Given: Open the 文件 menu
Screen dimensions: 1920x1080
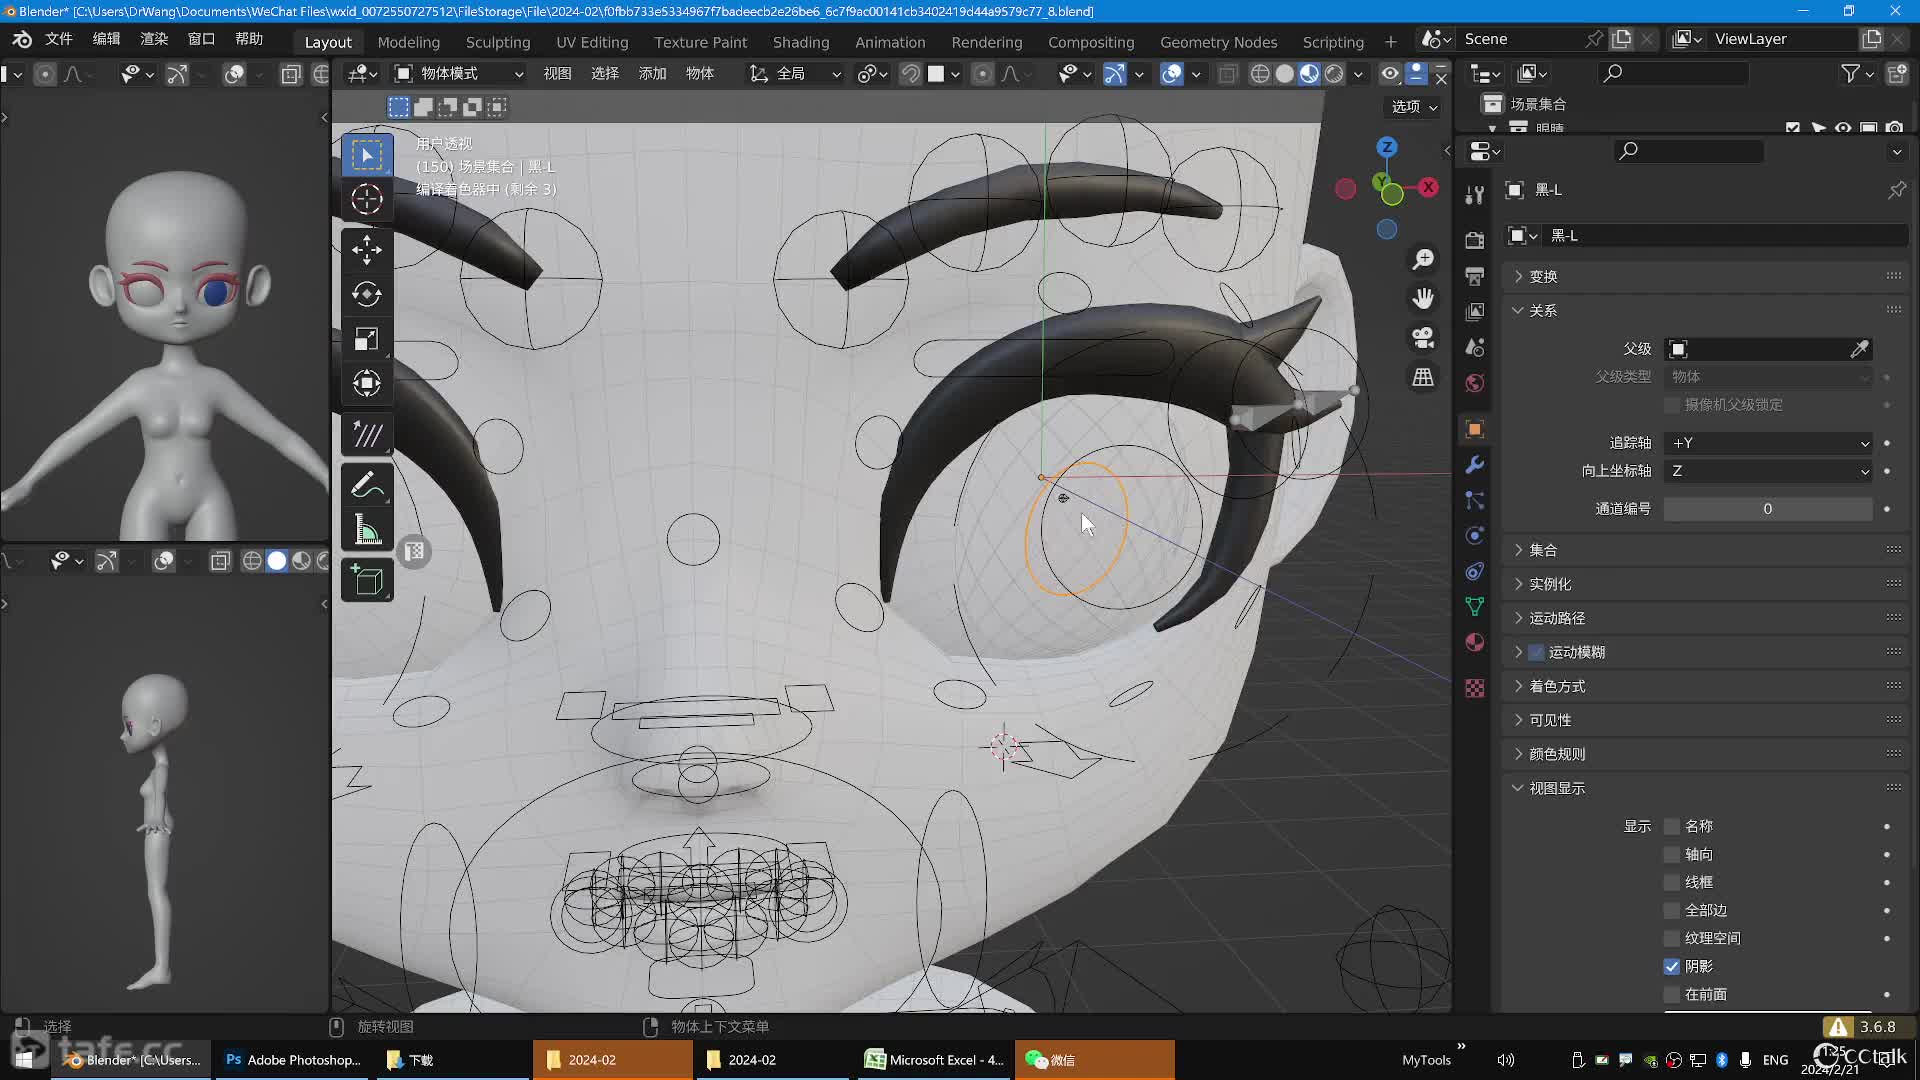Looking at the screenshot, I should pos(59,39).
